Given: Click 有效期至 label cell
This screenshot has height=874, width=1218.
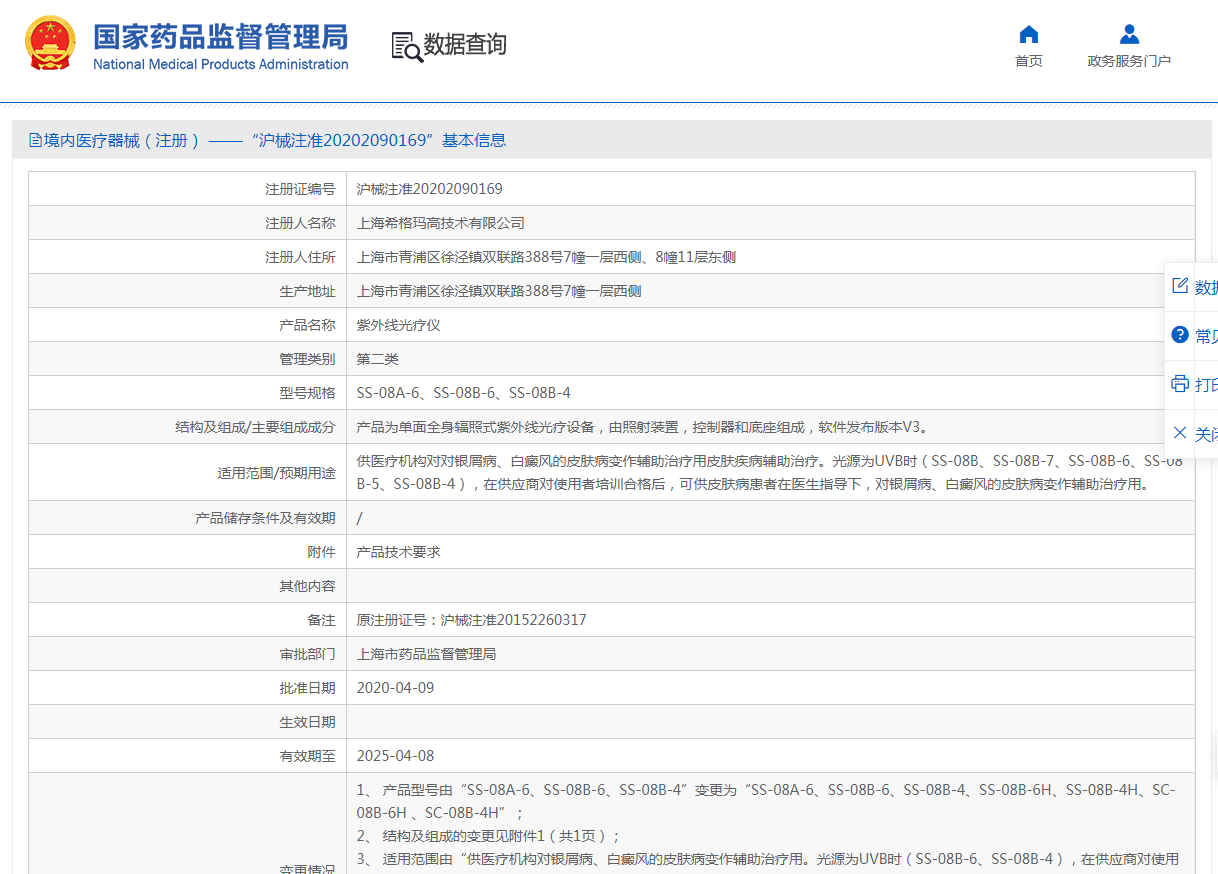Looking at the screenshot, I should (x=187, y=756).
